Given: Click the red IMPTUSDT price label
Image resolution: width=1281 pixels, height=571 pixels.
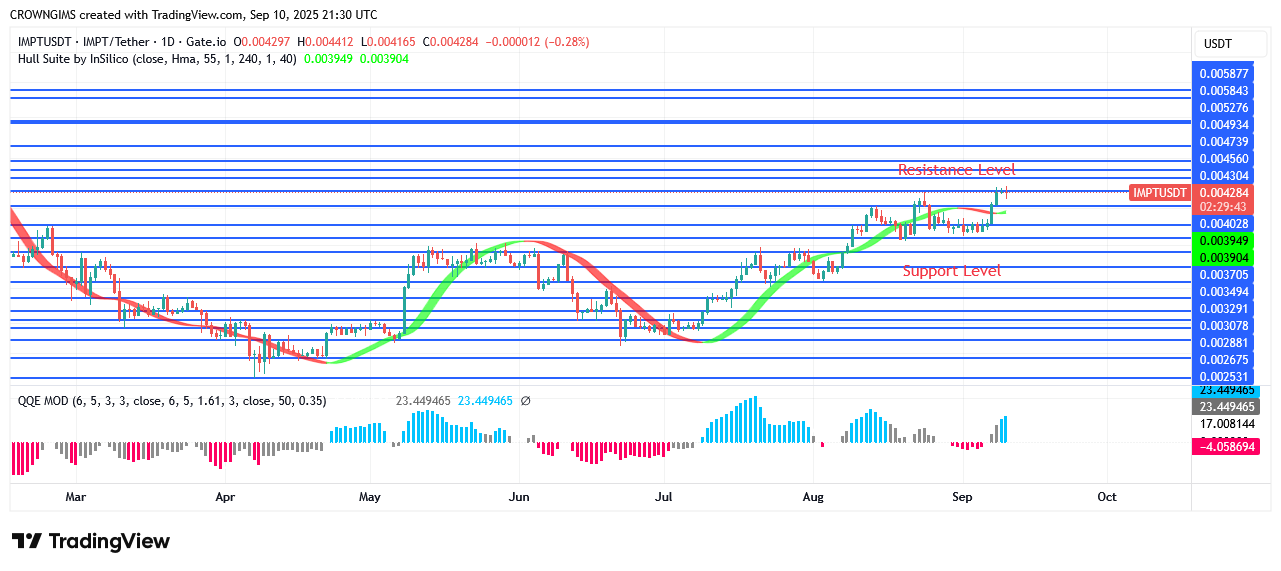Looking at the screenshot, I should pyautogui.click(x=1159, y=193).
